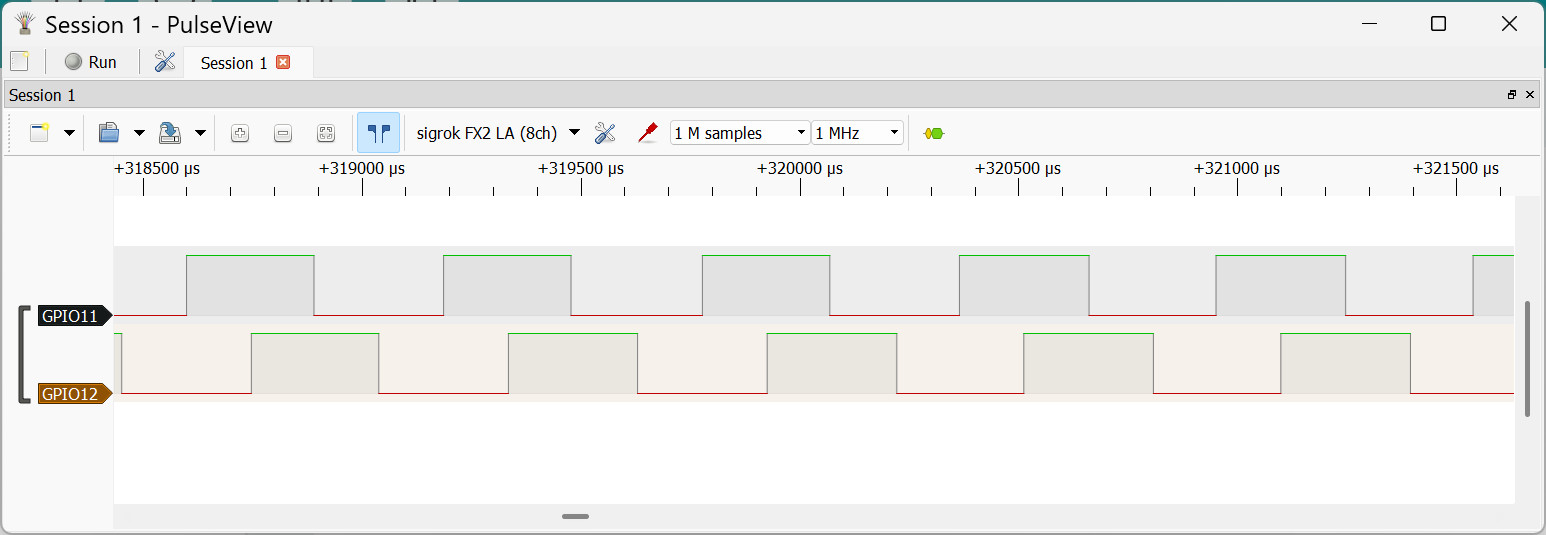This screenshot has height=535, width=1546.
Task: Zoom to fit the waveform
Action: pyautogui.click(x=326, y=133)
